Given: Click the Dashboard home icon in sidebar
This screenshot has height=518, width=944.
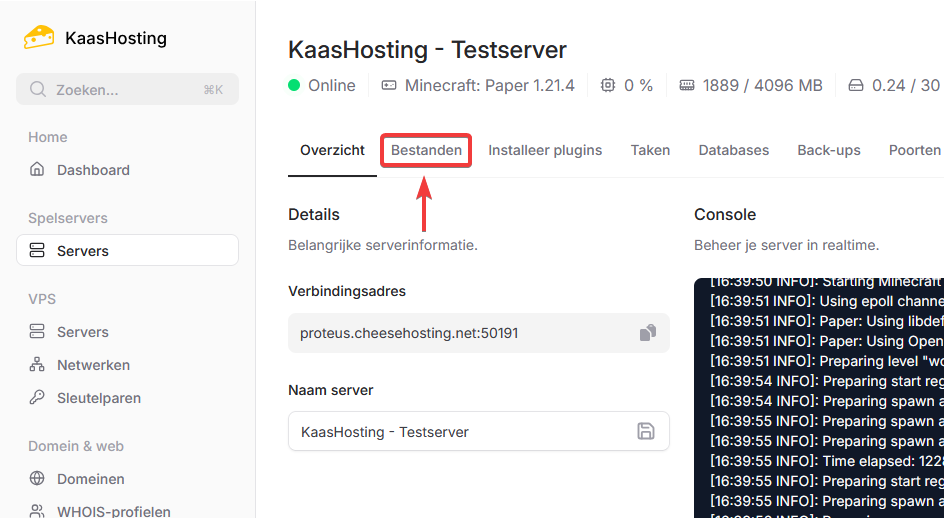Looking at the screenshot, I should pyautogui.click(x=38, y=170).
